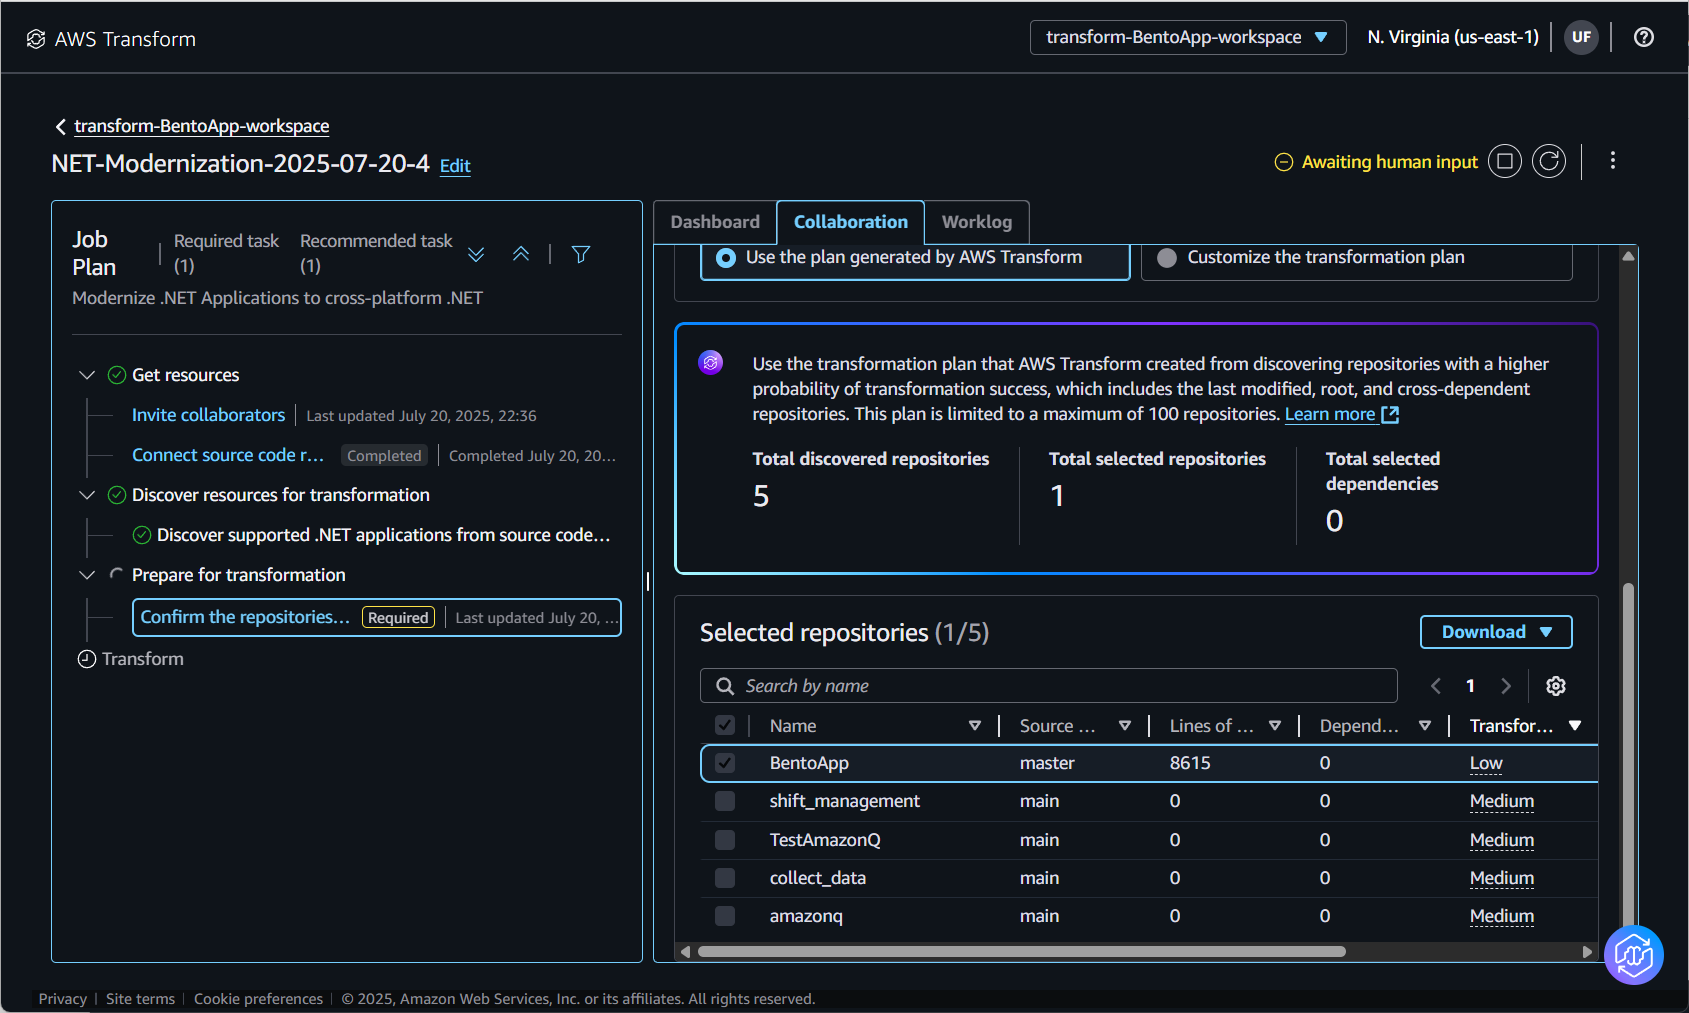This screenshot has height=1013, width=1689.
Task: Click the horizontal scroll right arrow
Action: click(x=1587, y=952)
